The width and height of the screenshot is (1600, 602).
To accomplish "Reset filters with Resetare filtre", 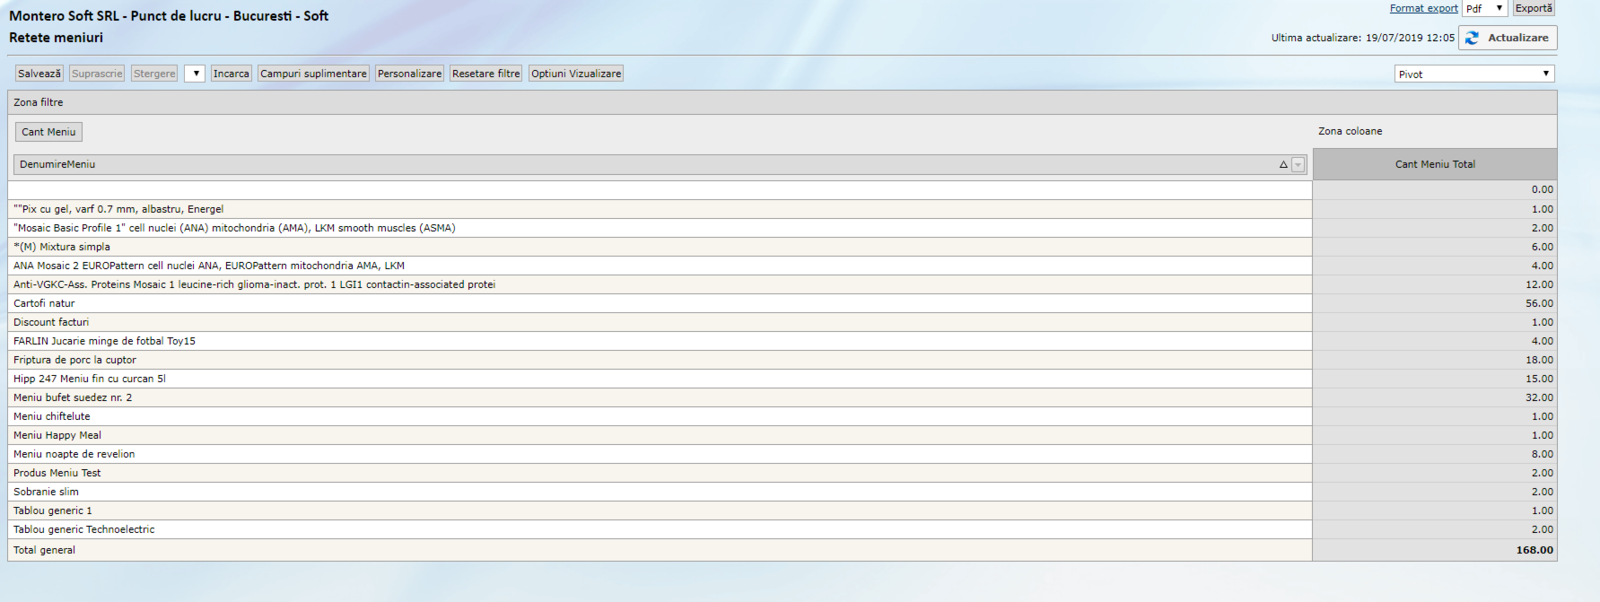I will (x=486, y=74).
